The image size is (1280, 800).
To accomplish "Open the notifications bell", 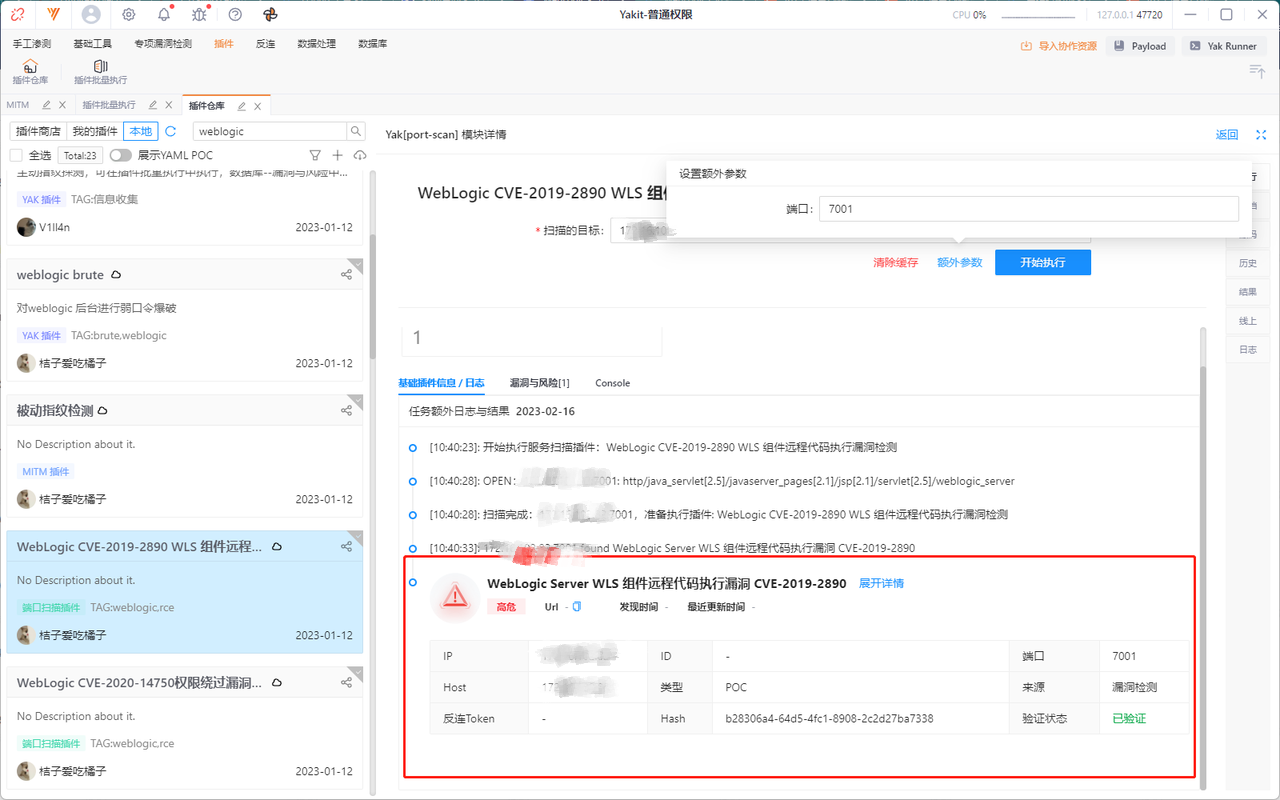I will [164, 15].
